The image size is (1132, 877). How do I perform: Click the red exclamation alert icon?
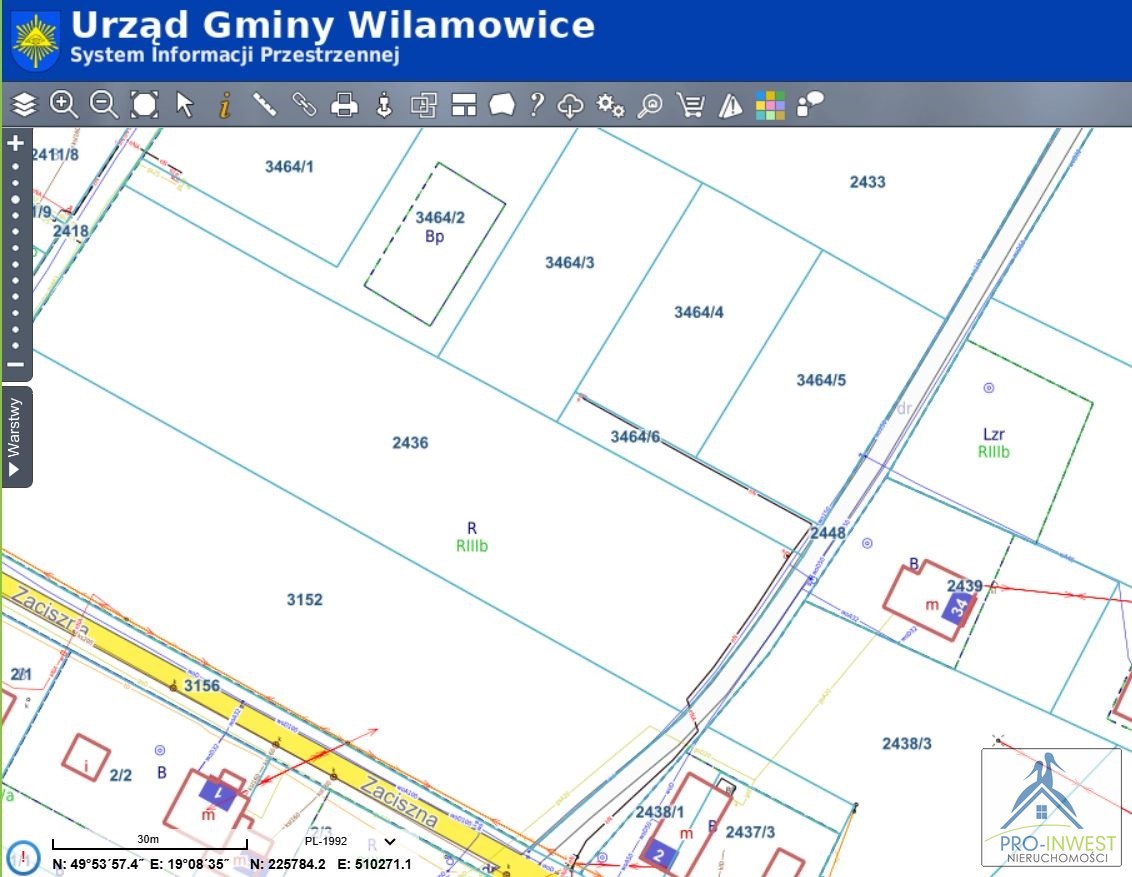tap(23, 857)
